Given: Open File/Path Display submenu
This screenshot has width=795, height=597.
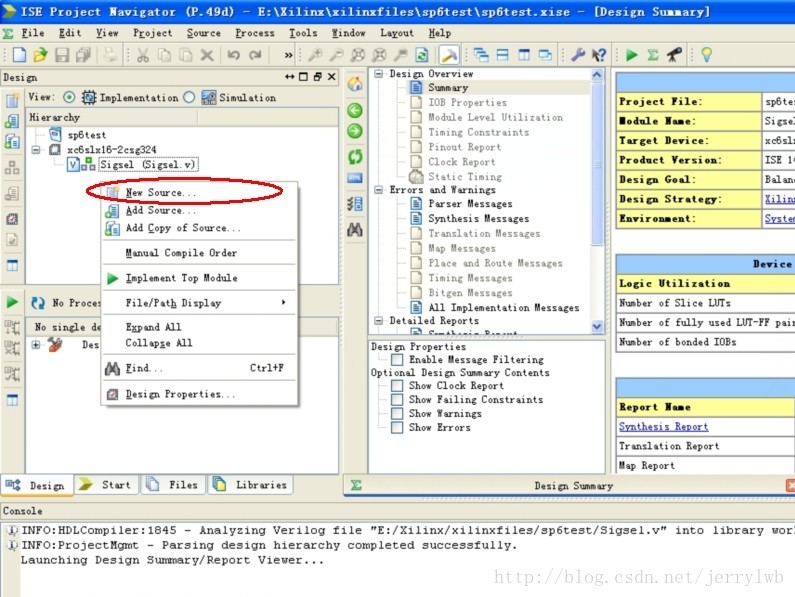Looking at the screenshot, I should [x=199, y=303].
